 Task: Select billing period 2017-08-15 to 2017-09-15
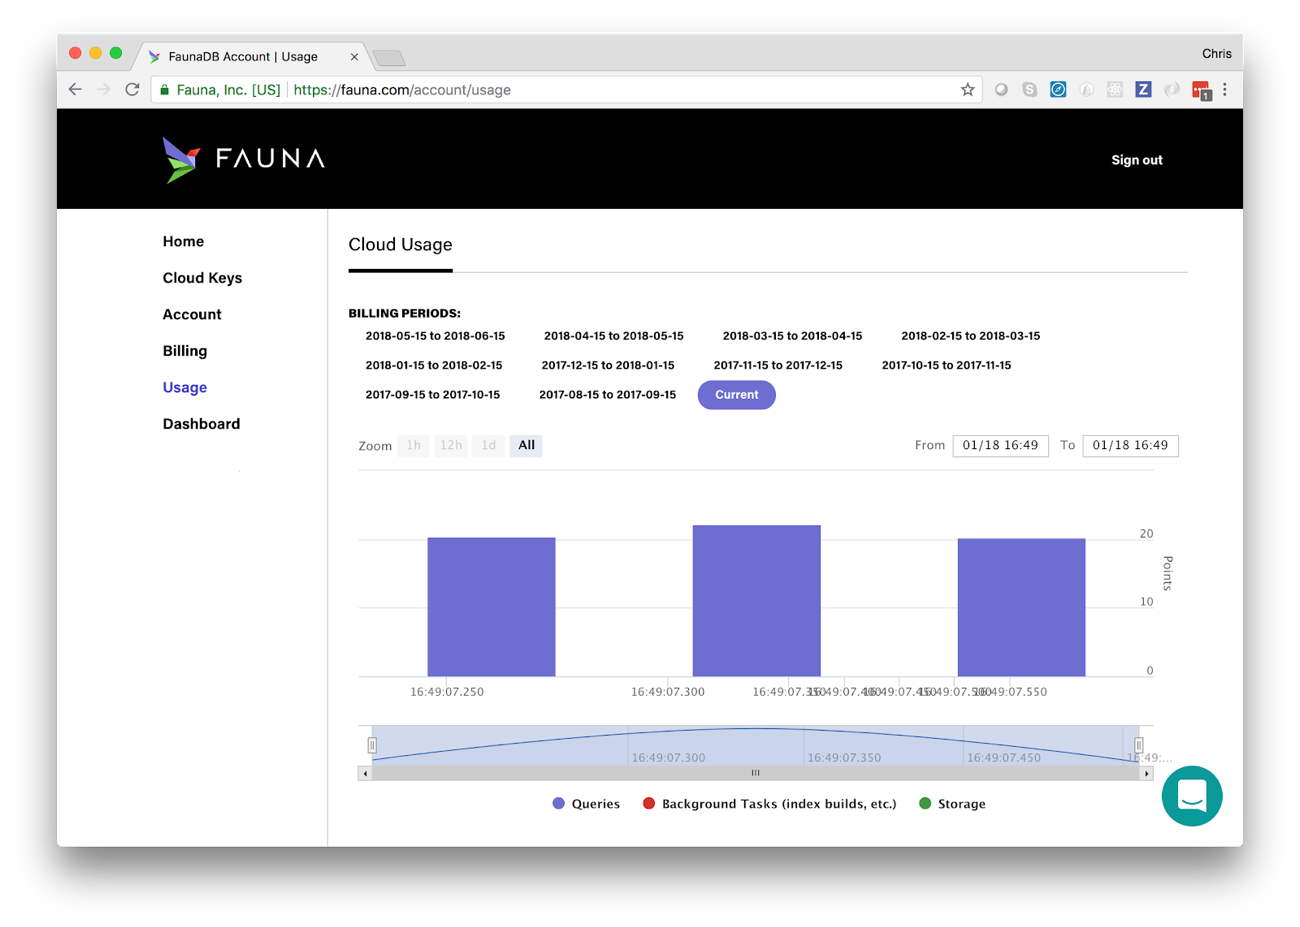click(607, 395)
